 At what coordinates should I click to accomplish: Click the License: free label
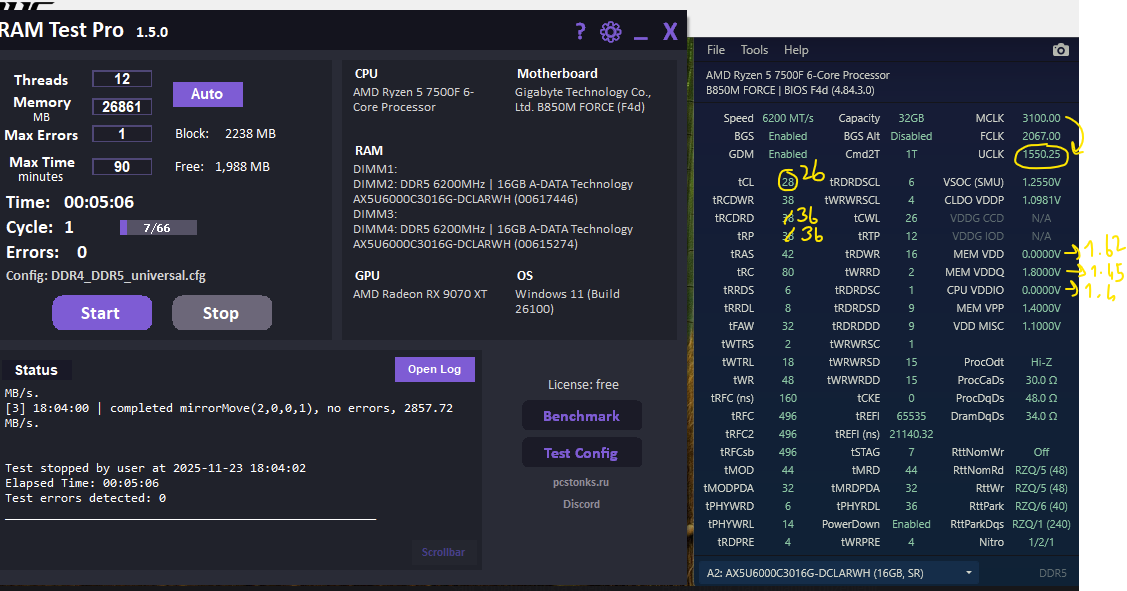tap(583, 385)
